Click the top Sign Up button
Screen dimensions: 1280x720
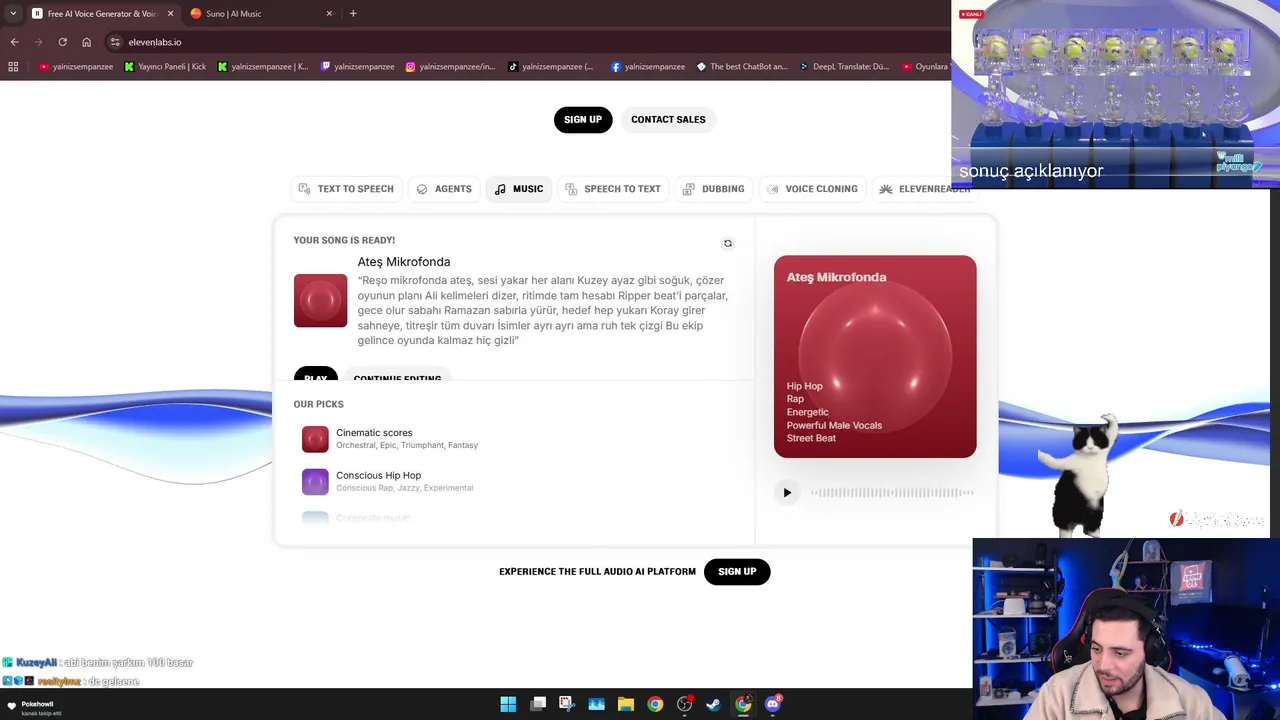583,119
